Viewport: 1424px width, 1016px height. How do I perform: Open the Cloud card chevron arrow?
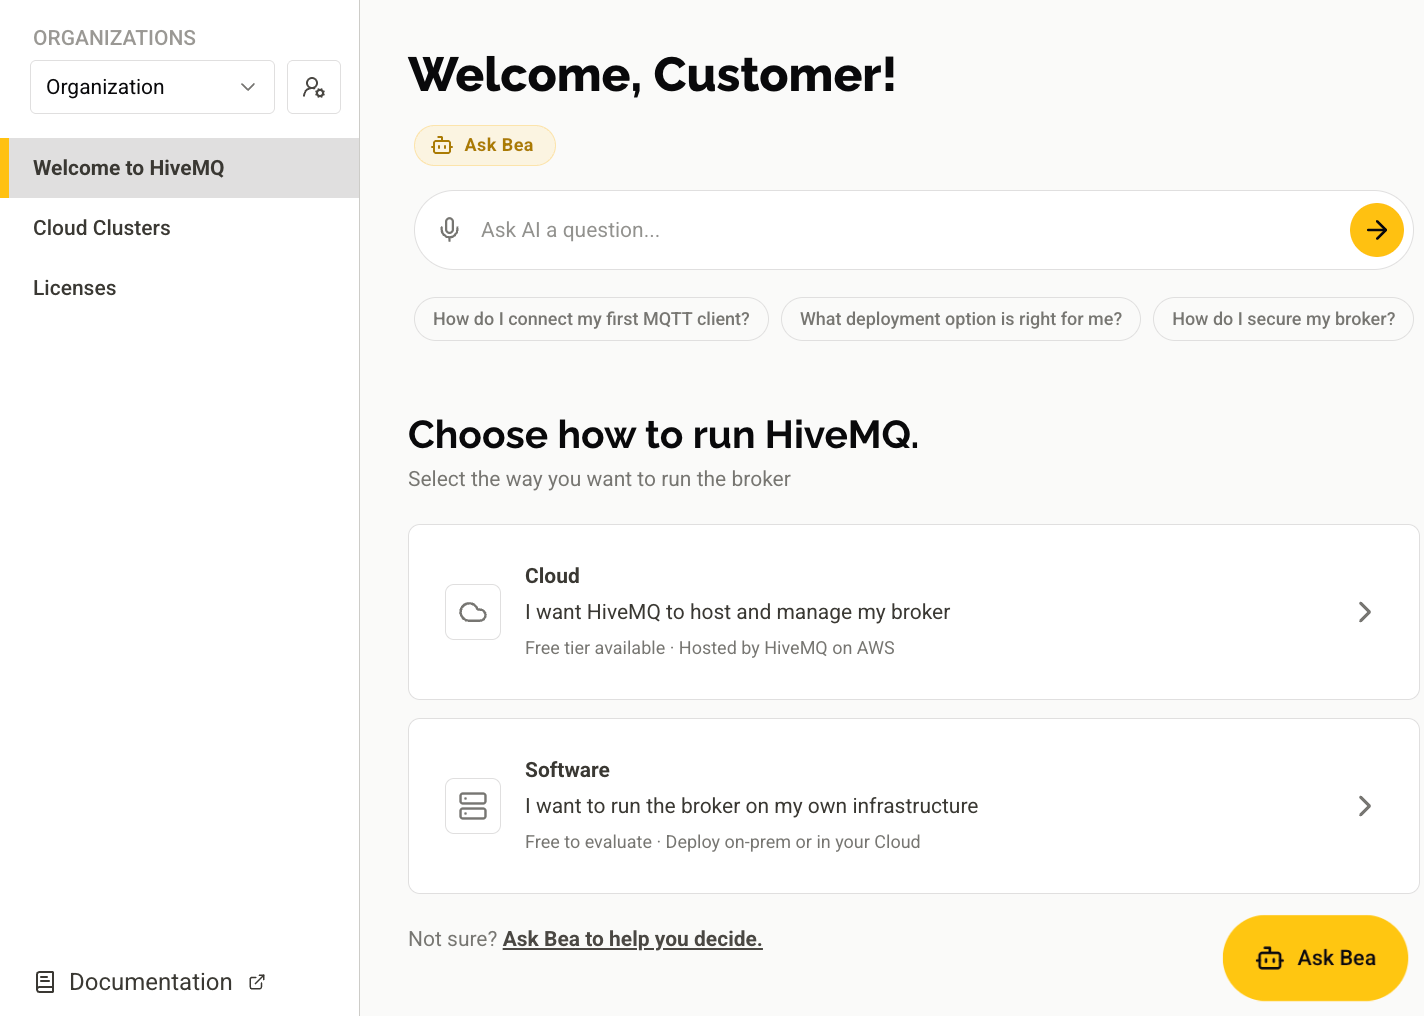(x=1365, y=612)
